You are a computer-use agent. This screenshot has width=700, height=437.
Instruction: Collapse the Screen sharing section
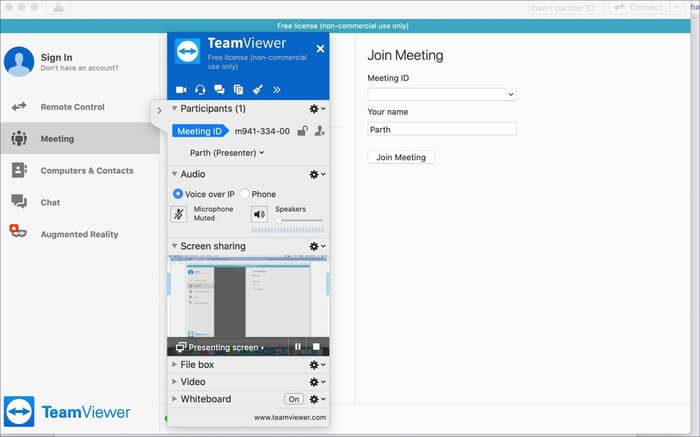[x=175, y=246]
